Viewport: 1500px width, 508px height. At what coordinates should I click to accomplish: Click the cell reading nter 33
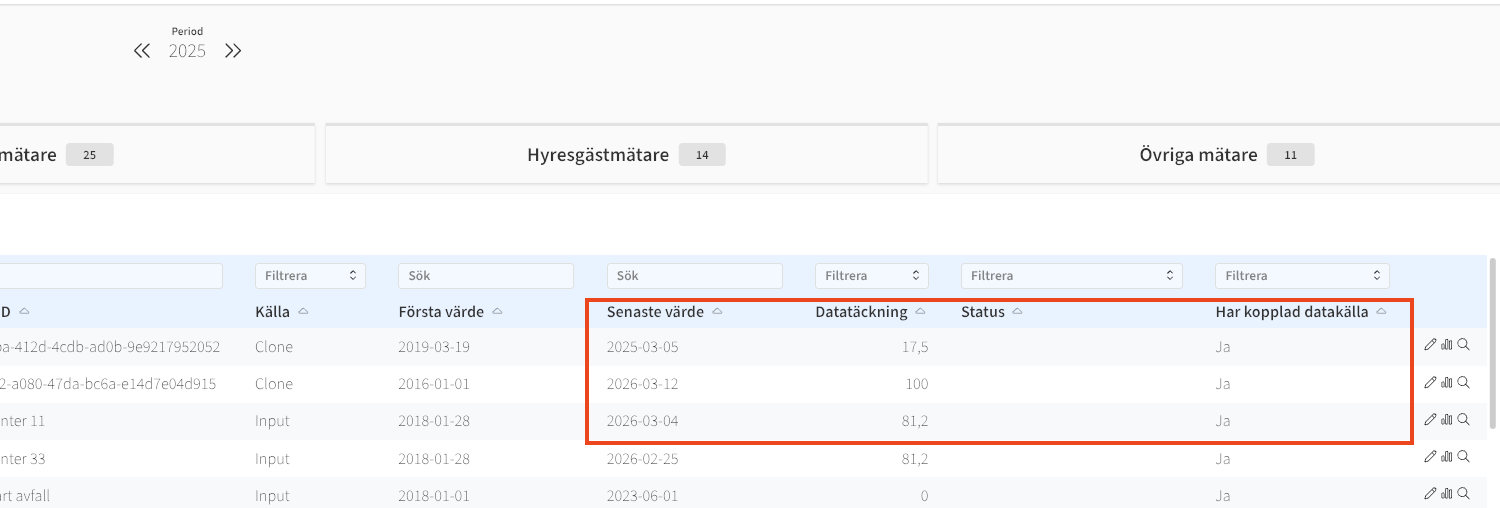23,459
